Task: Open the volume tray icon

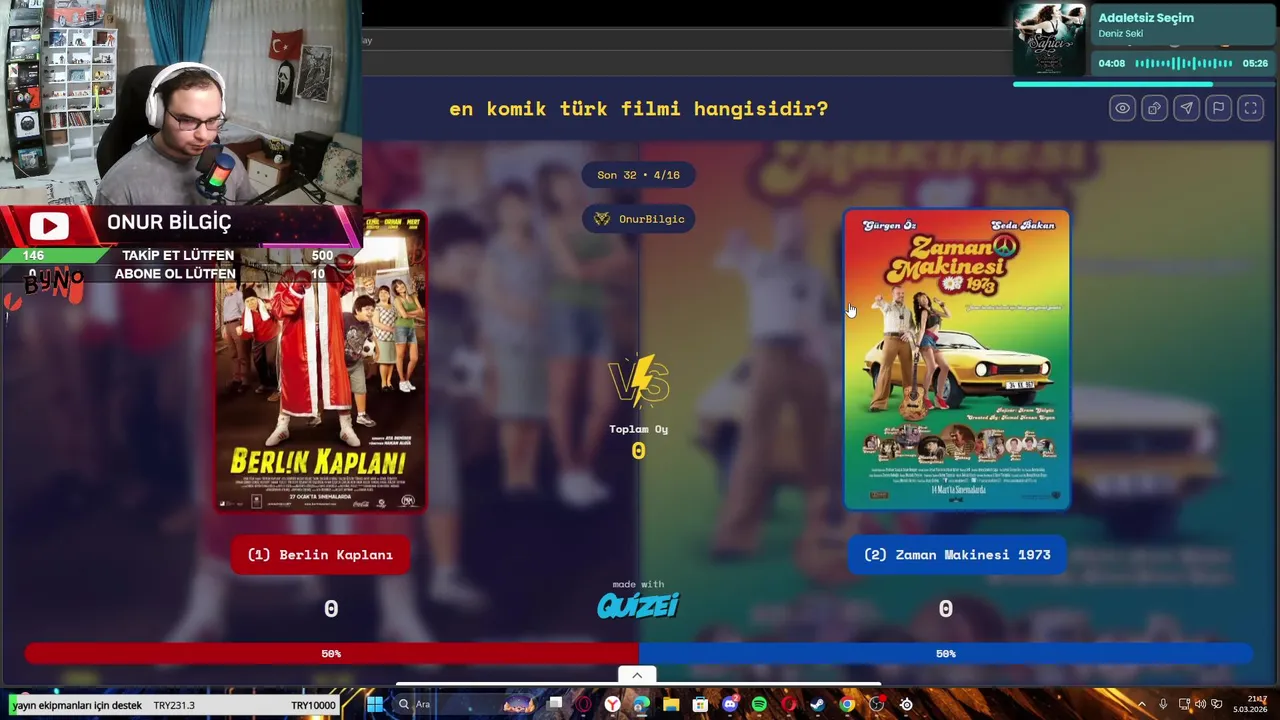Action: (1200, 705)
